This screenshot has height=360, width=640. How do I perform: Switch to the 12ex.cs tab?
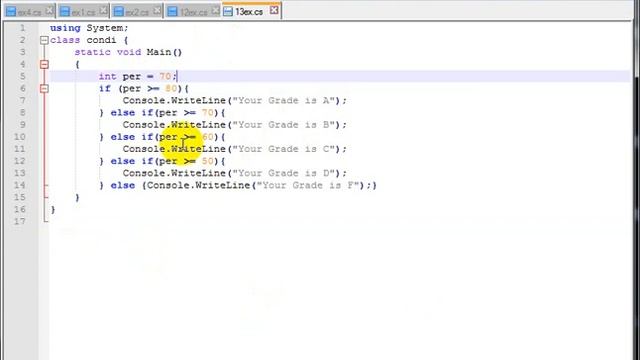[193, 11]
